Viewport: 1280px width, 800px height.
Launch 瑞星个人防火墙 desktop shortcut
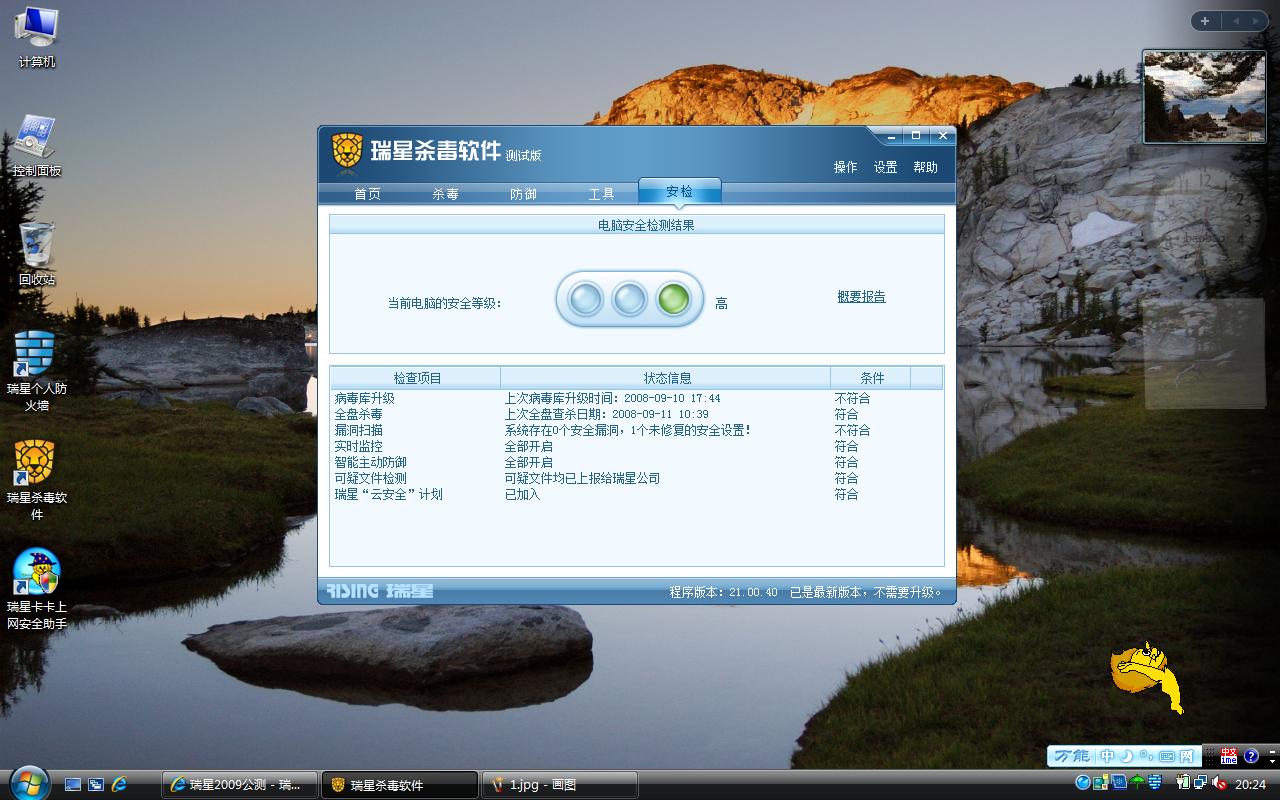(x=37, y=370)
